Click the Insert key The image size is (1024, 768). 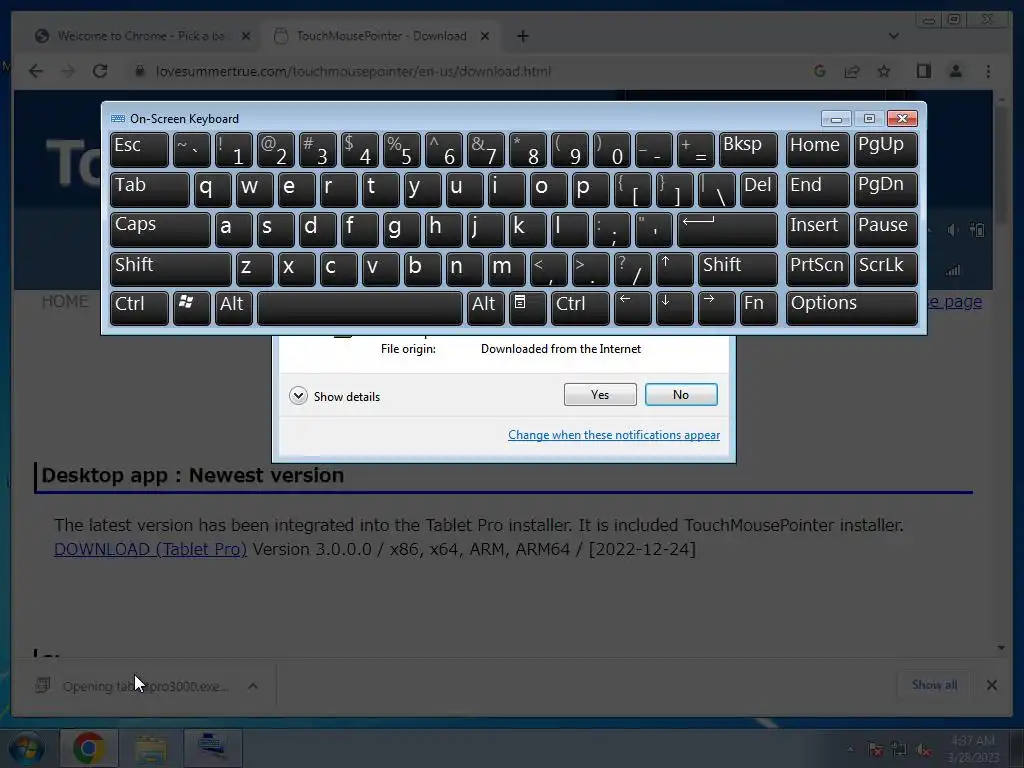tap(817, 229)
